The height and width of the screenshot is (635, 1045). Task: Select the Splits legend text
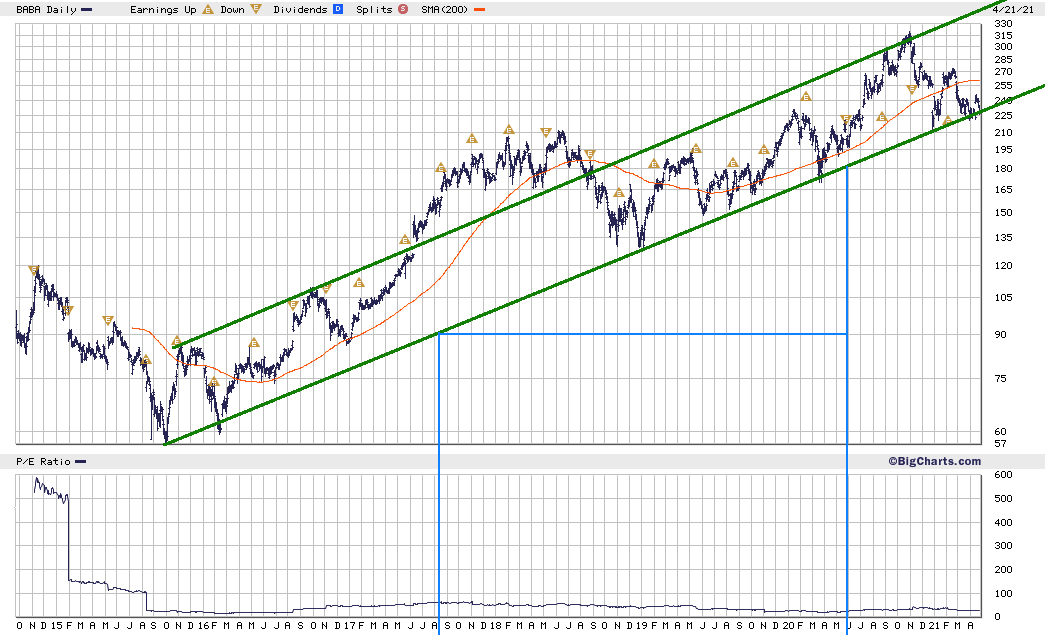pyautogui.click(x=374, y=9)
